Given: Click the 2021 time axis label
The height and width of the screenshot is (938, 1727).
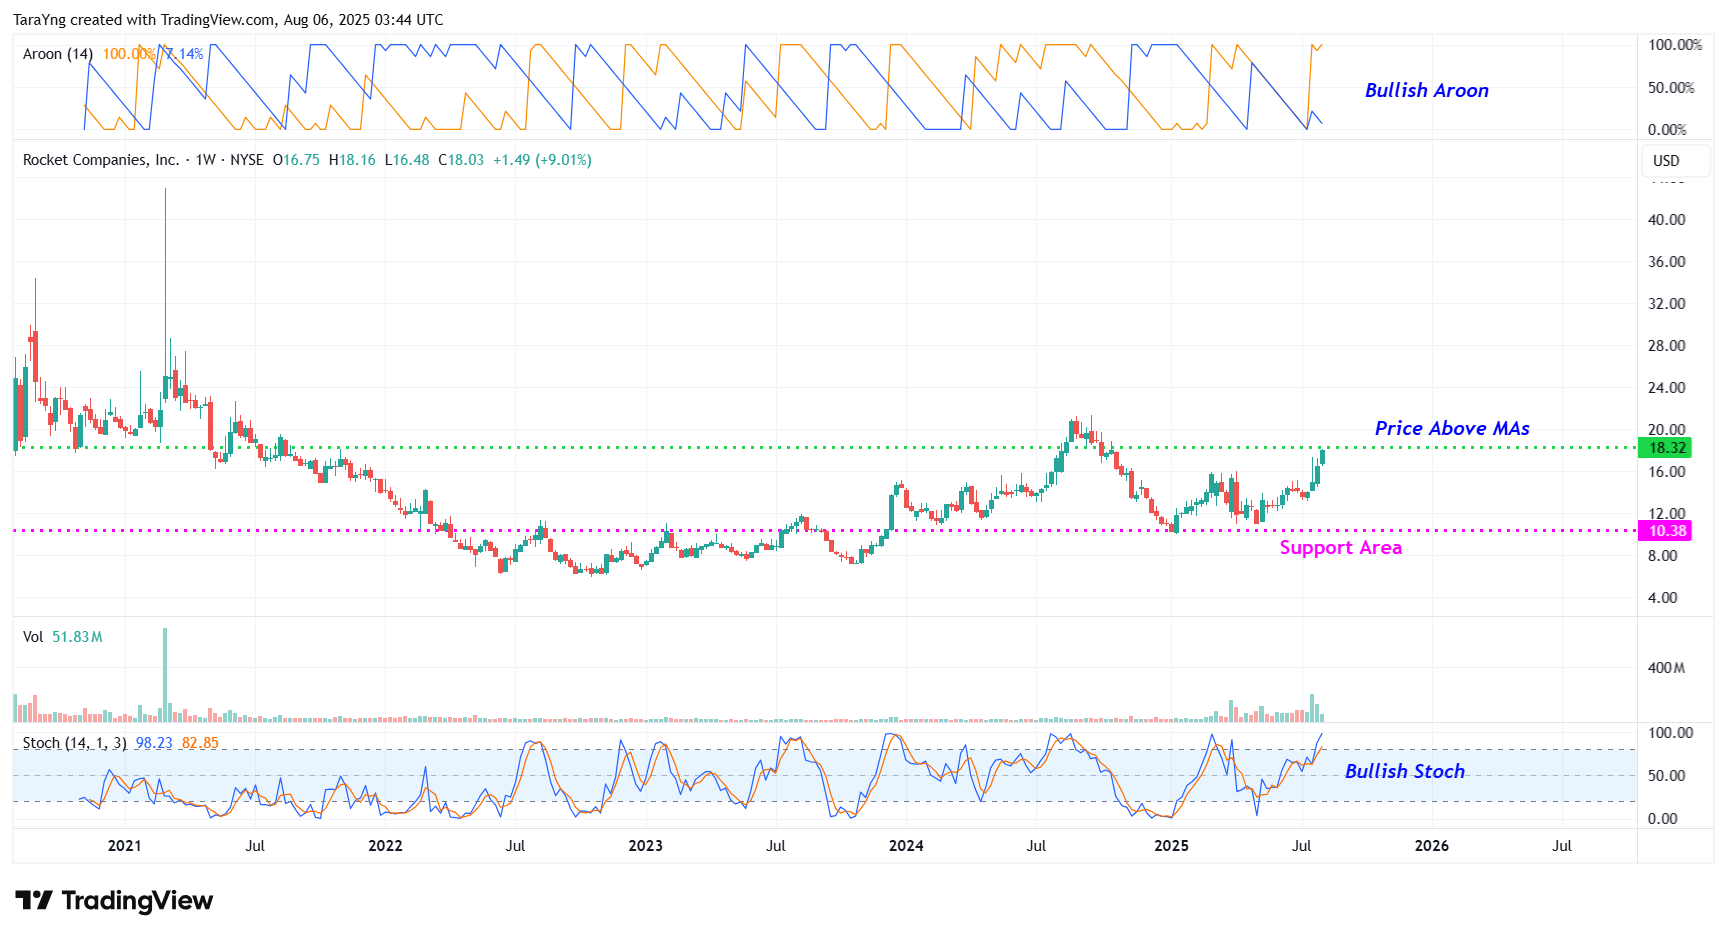Looking at the screenshot, I should (124, 846).
